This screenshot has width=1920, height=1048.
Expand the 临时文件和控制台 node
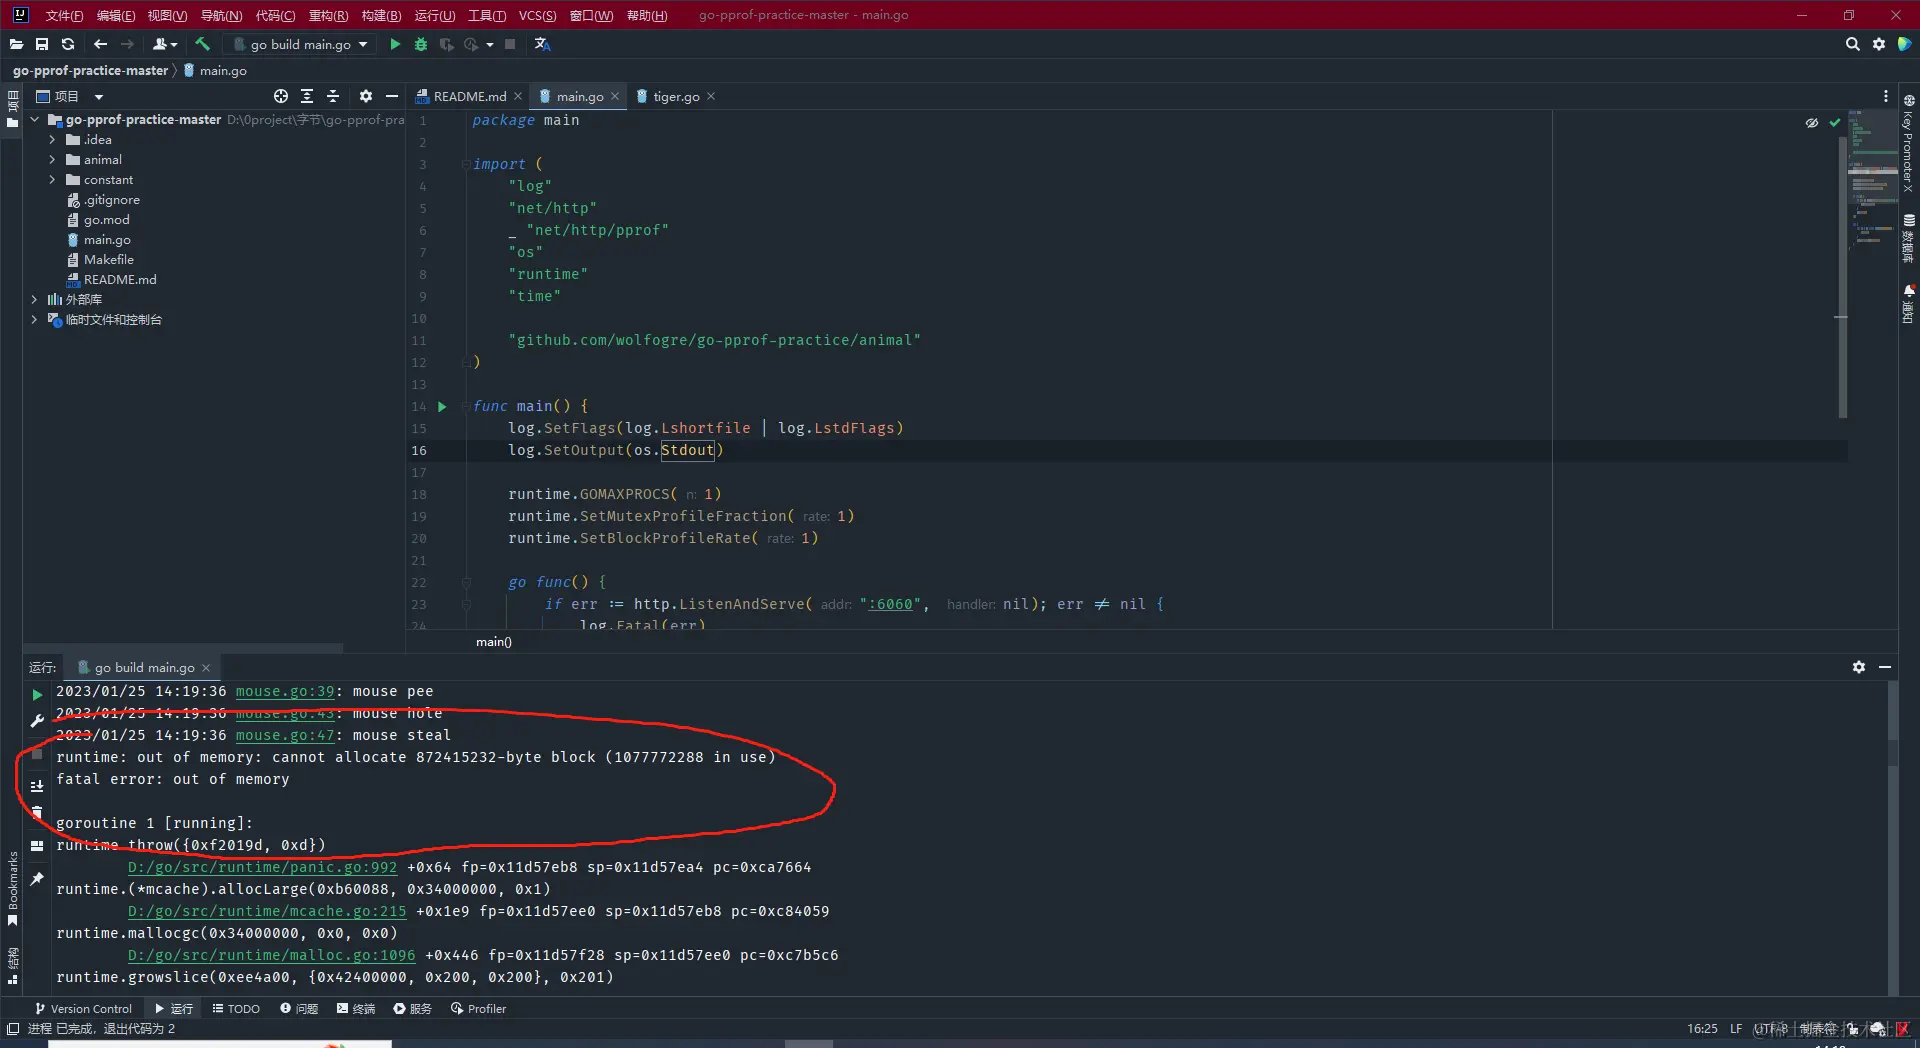point(34,319)
